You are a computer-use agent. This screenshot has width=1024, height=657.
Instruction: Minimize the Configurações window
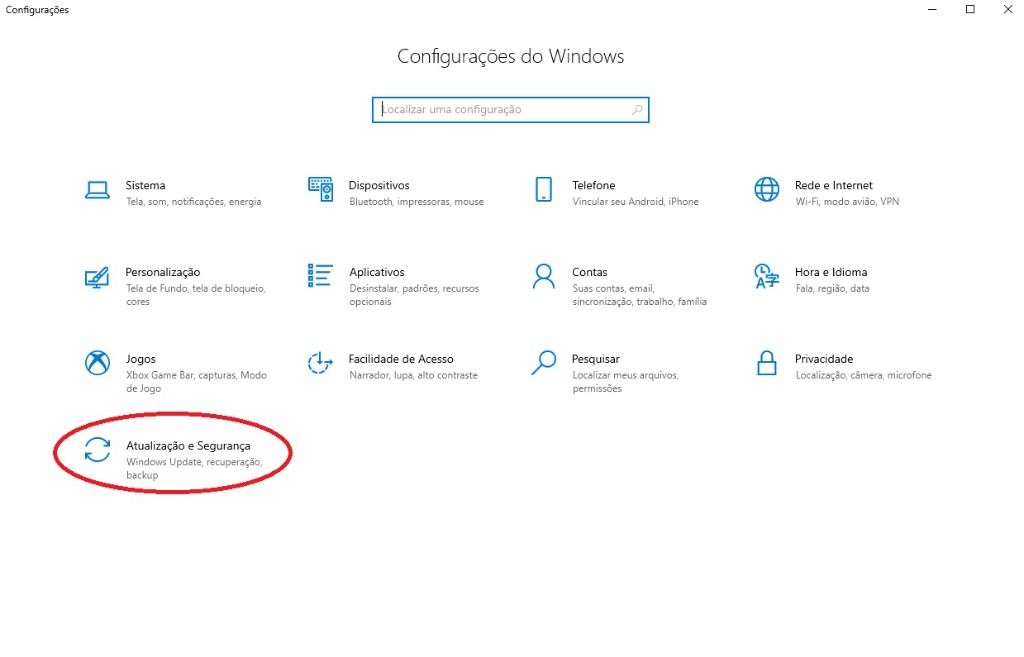click(930, 10)
